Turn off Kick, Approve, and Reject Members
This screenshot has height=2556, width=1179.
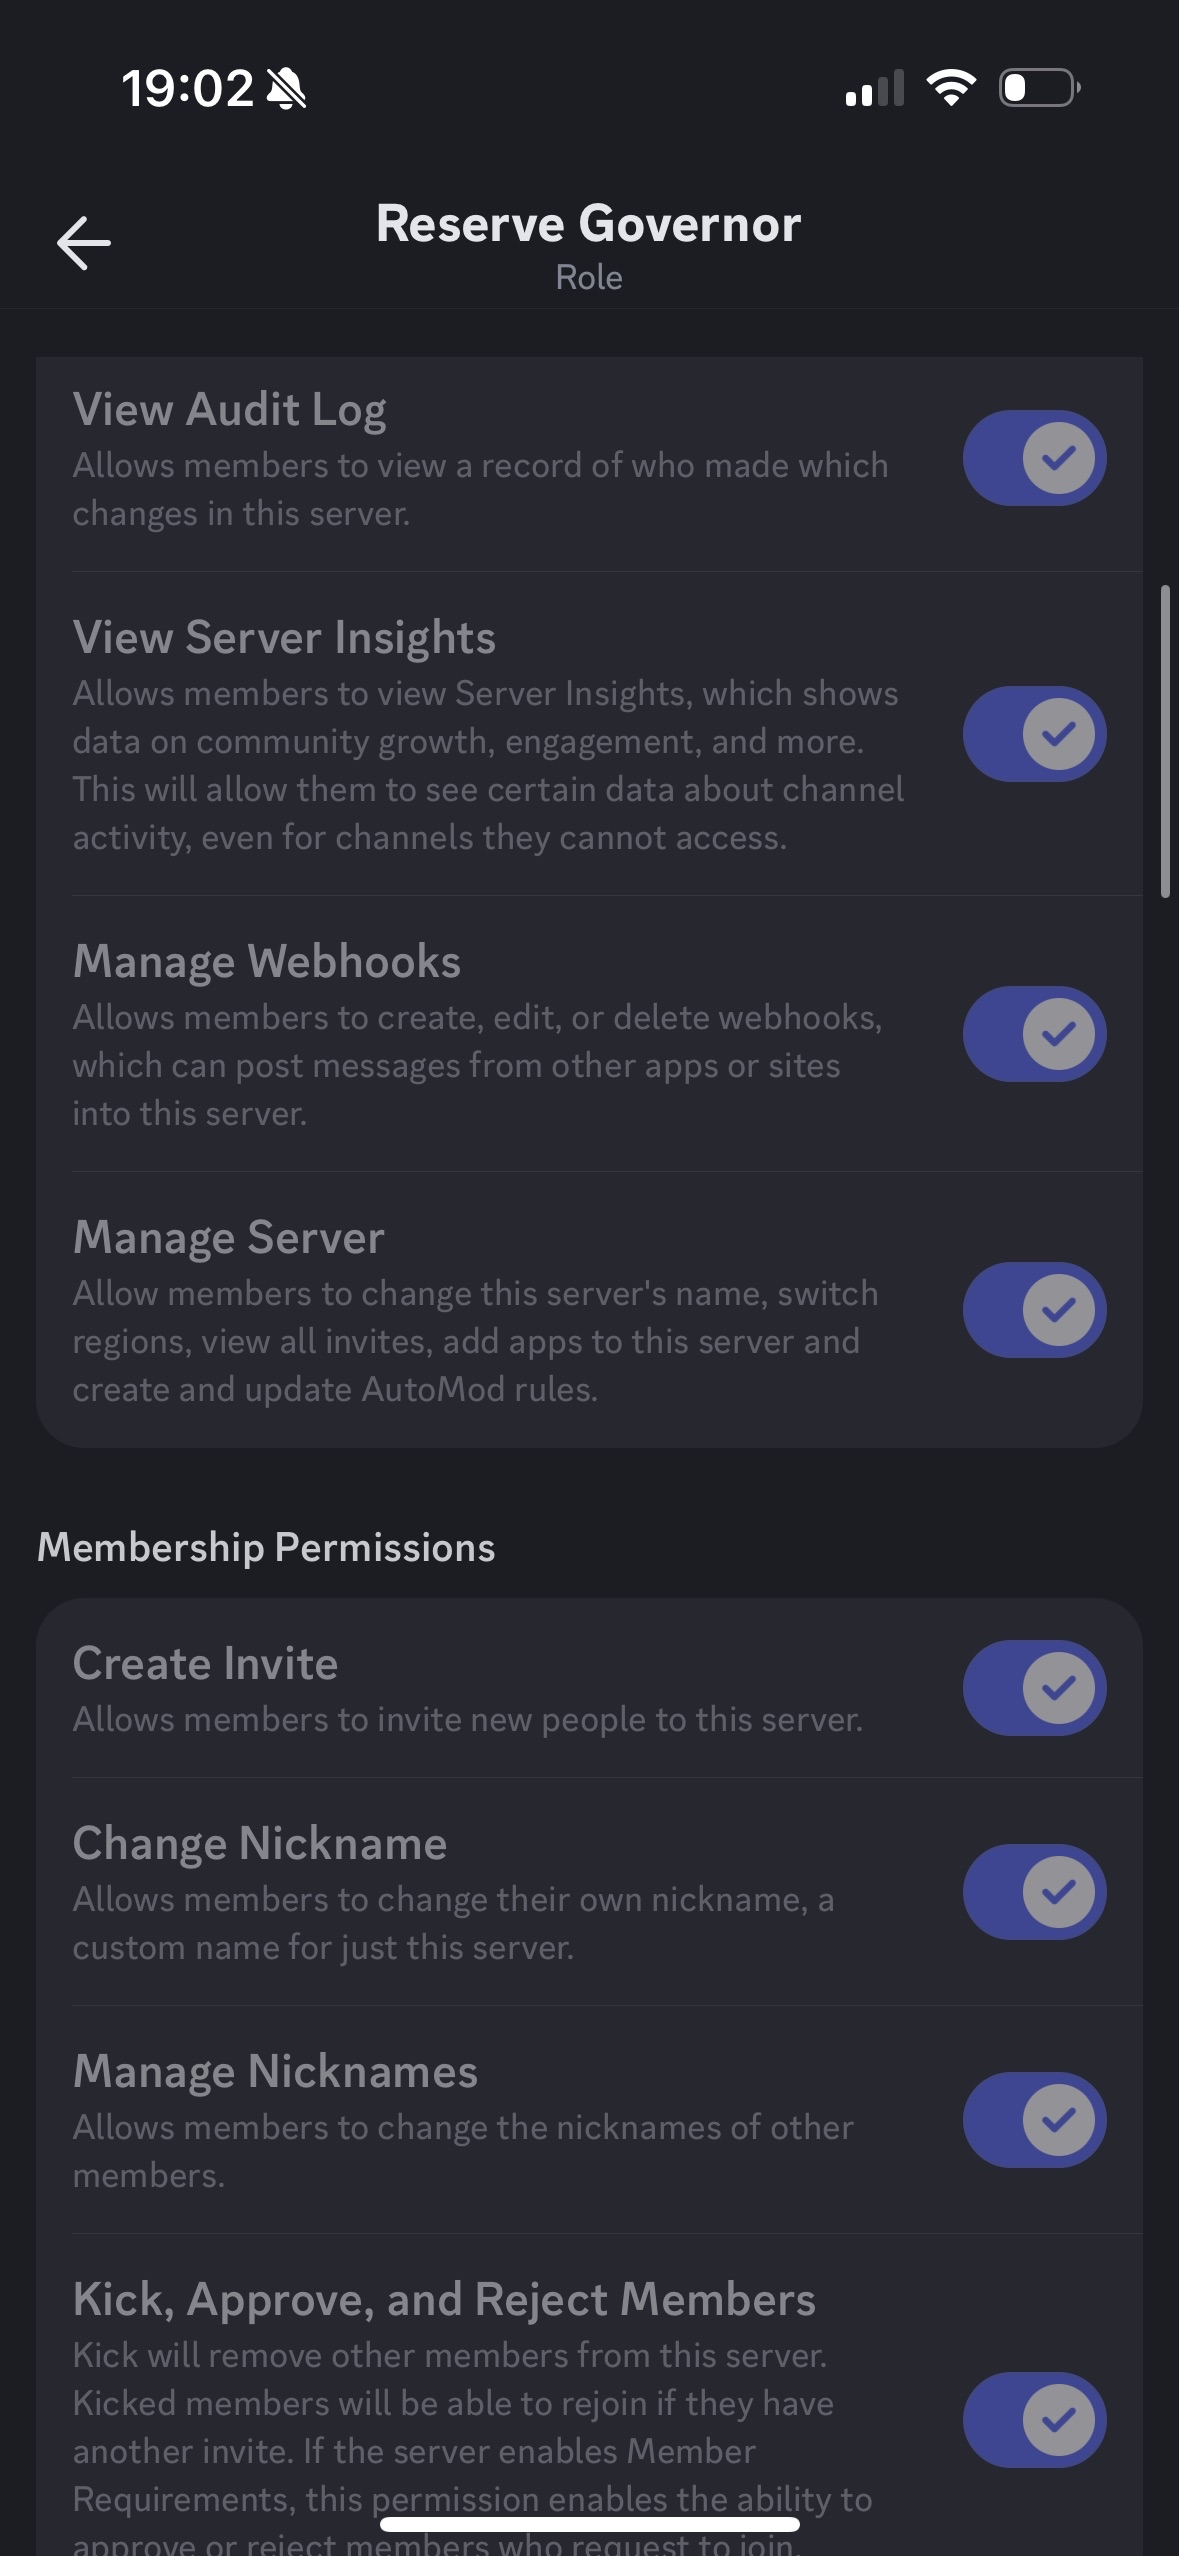[x=1034, y=2421]
